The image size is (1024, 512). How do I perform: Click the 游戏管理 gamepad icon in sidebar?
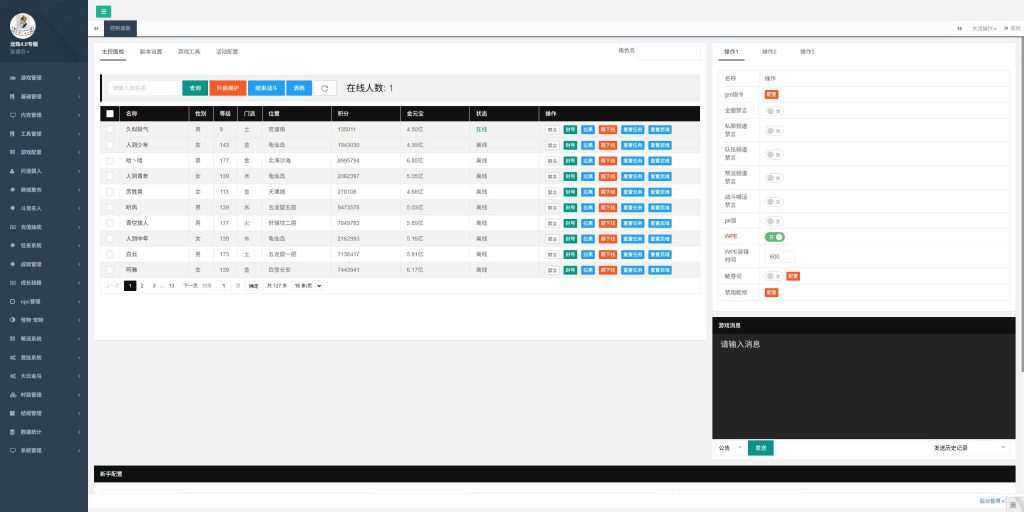[12, 77]
